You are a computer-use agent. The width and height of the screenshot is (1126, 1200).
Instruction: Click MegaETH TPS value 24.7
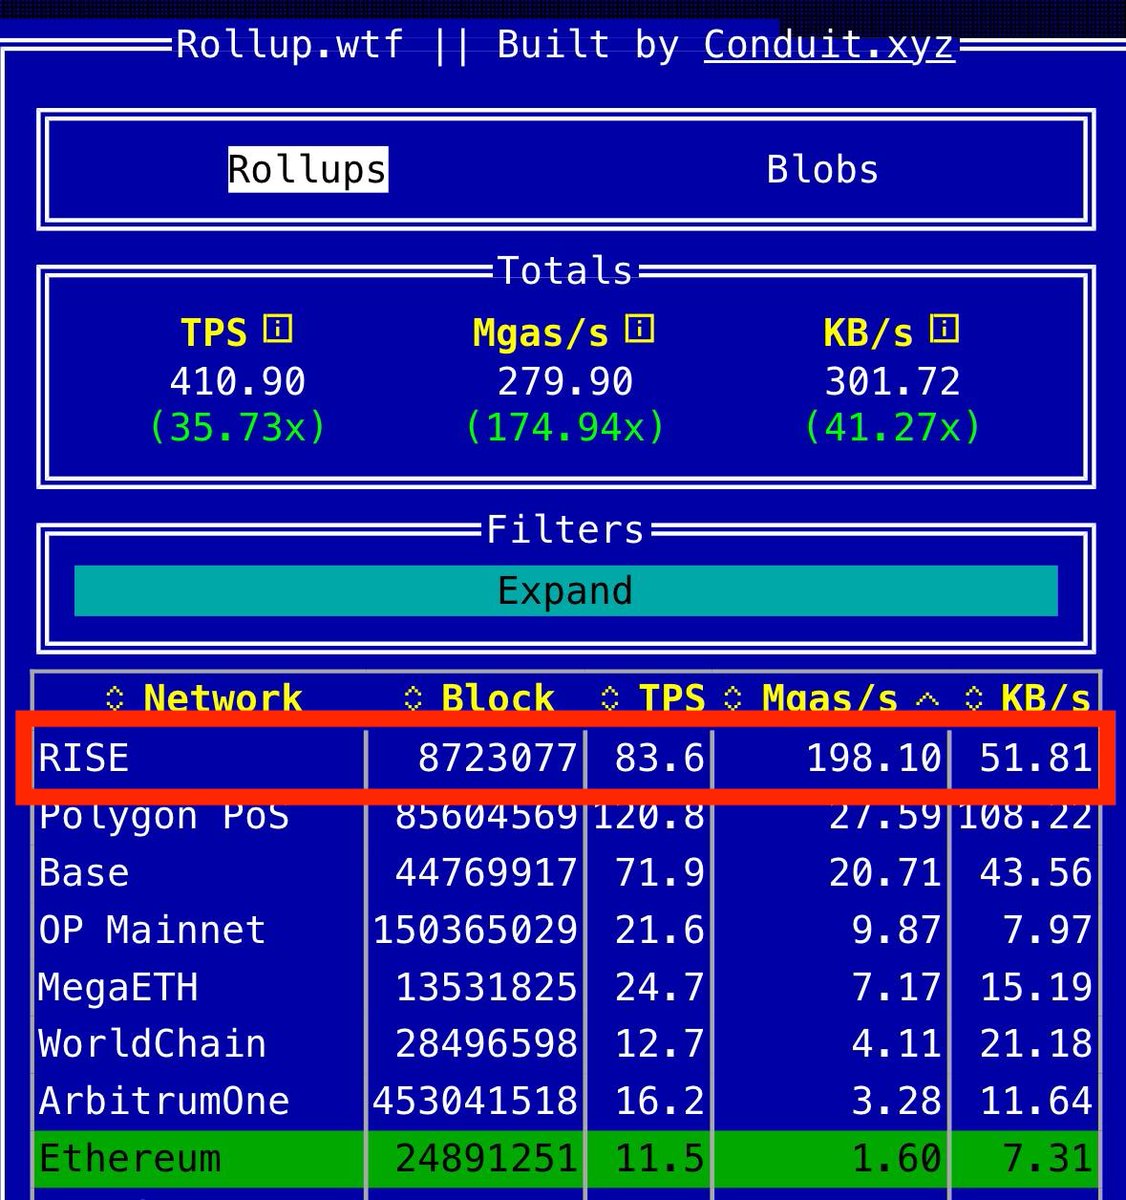click(660, 987)
